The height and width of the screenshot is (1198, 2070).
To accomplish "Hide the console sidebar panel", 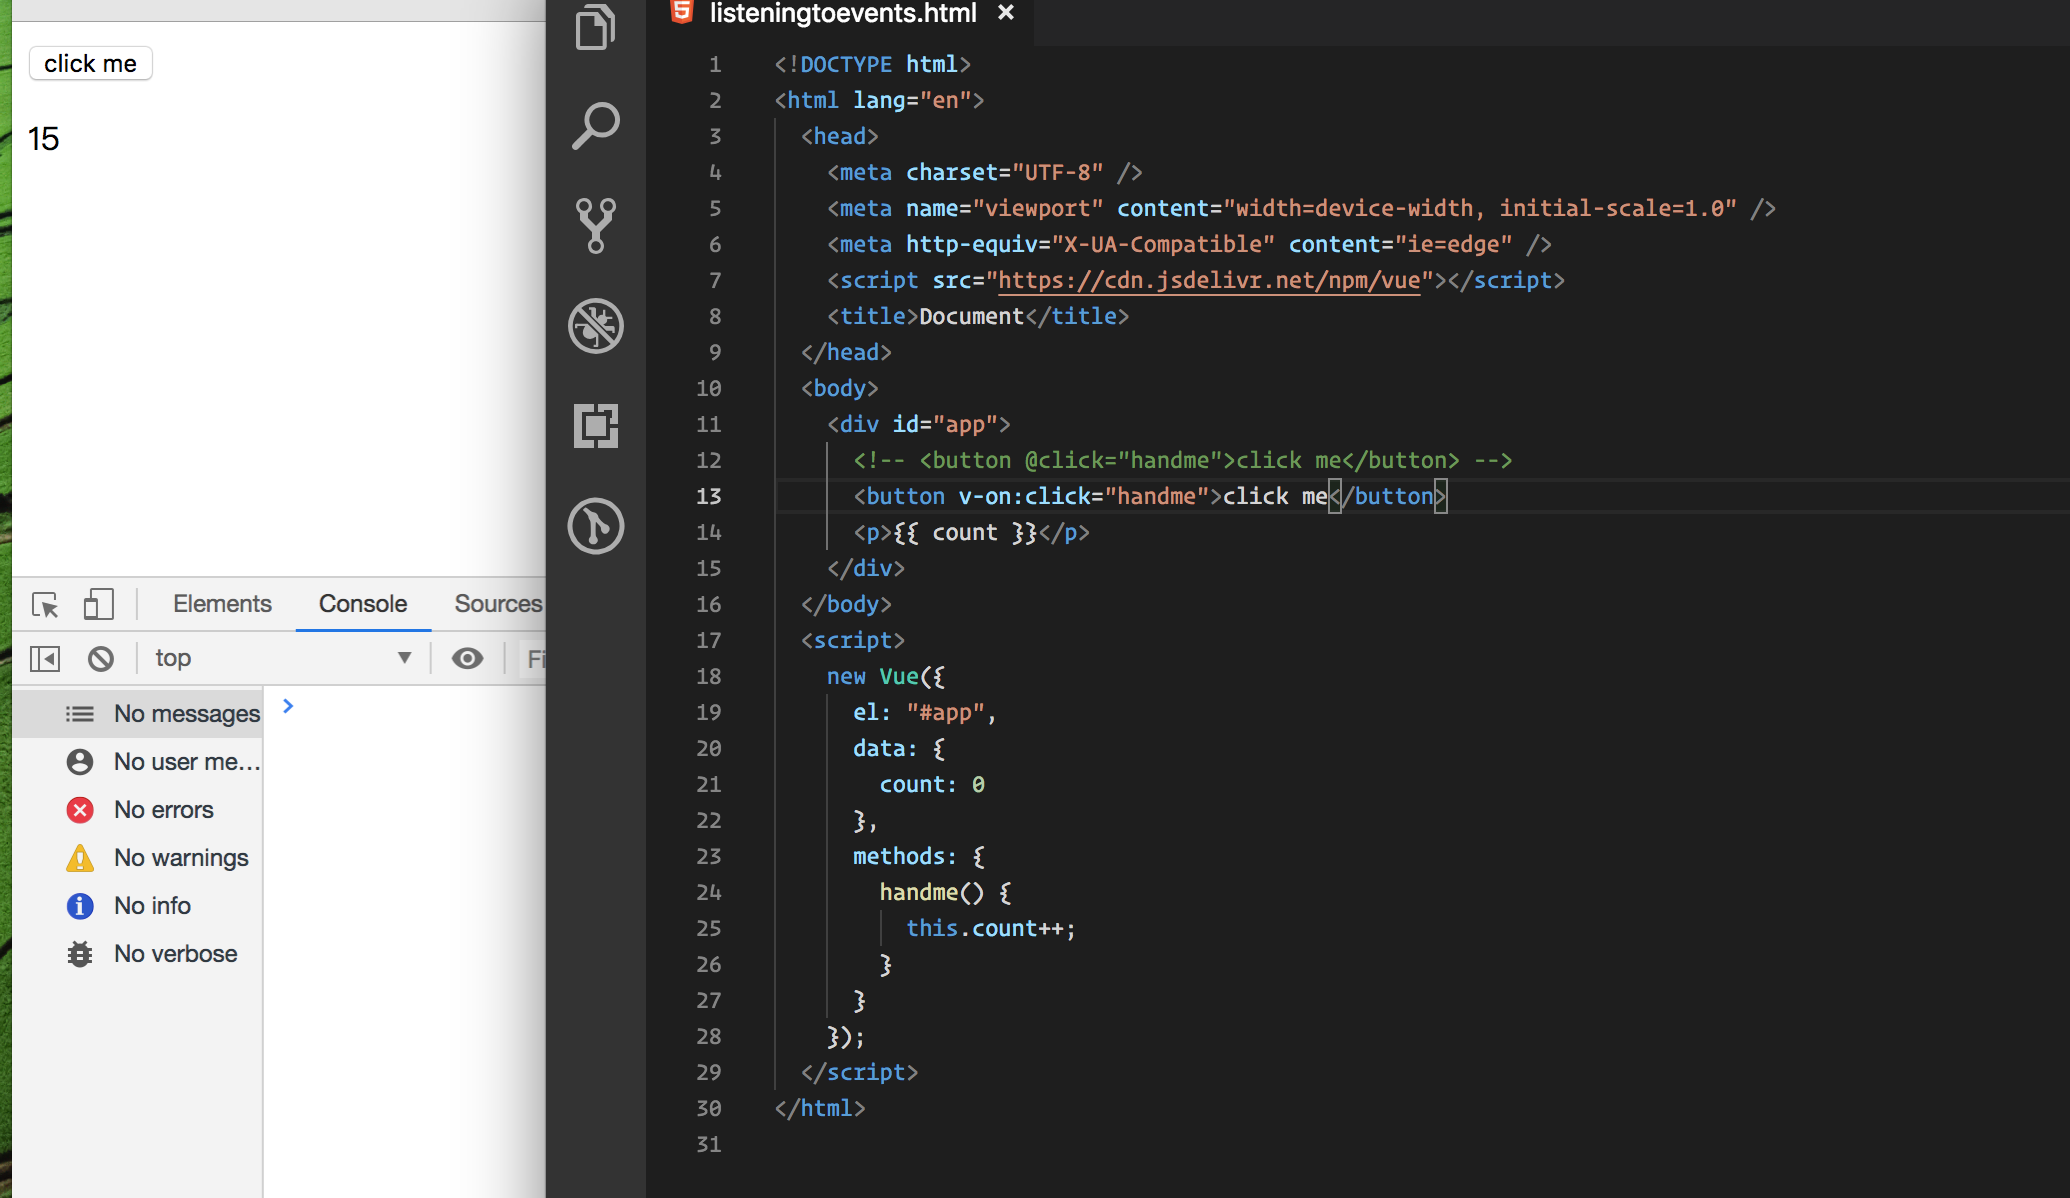I will tap(45, 659).
